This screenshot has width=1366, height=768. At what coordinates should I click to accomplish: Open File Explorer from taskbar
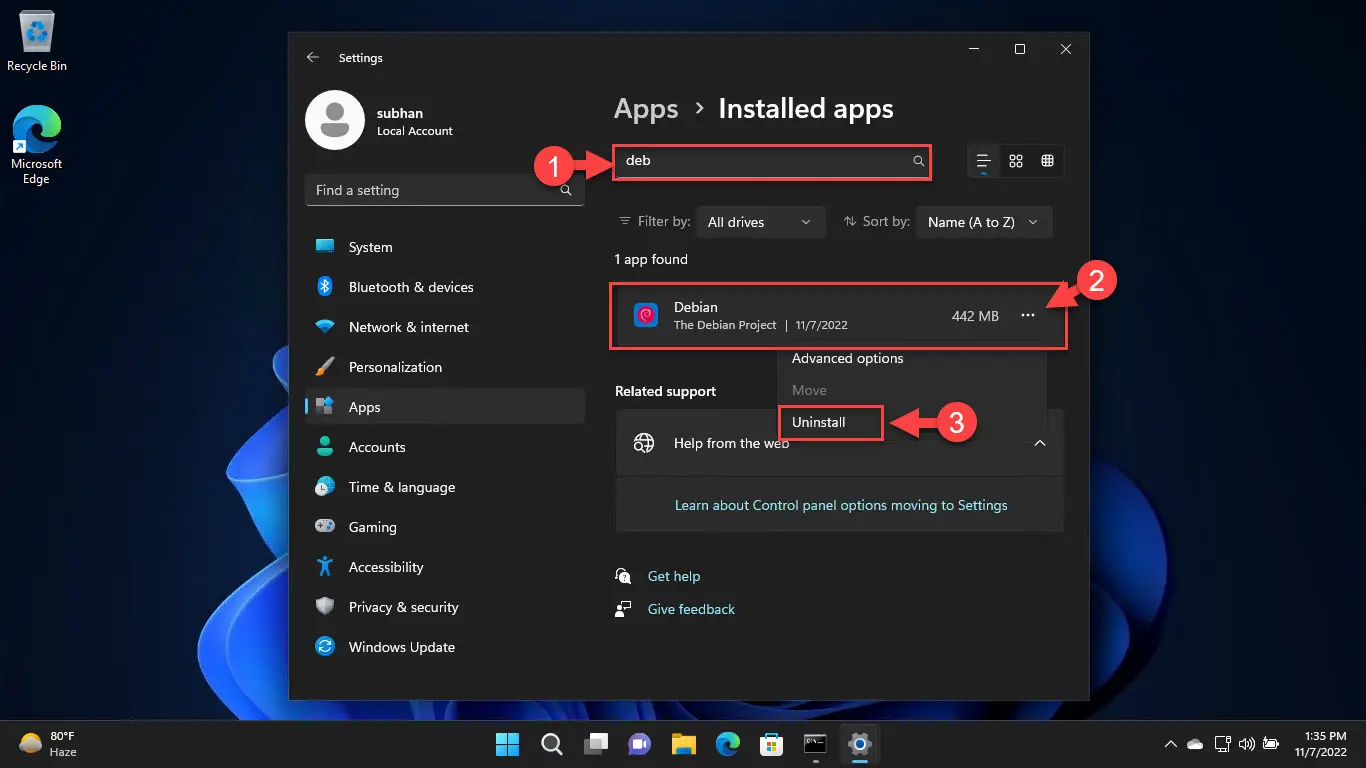[683, 744]
